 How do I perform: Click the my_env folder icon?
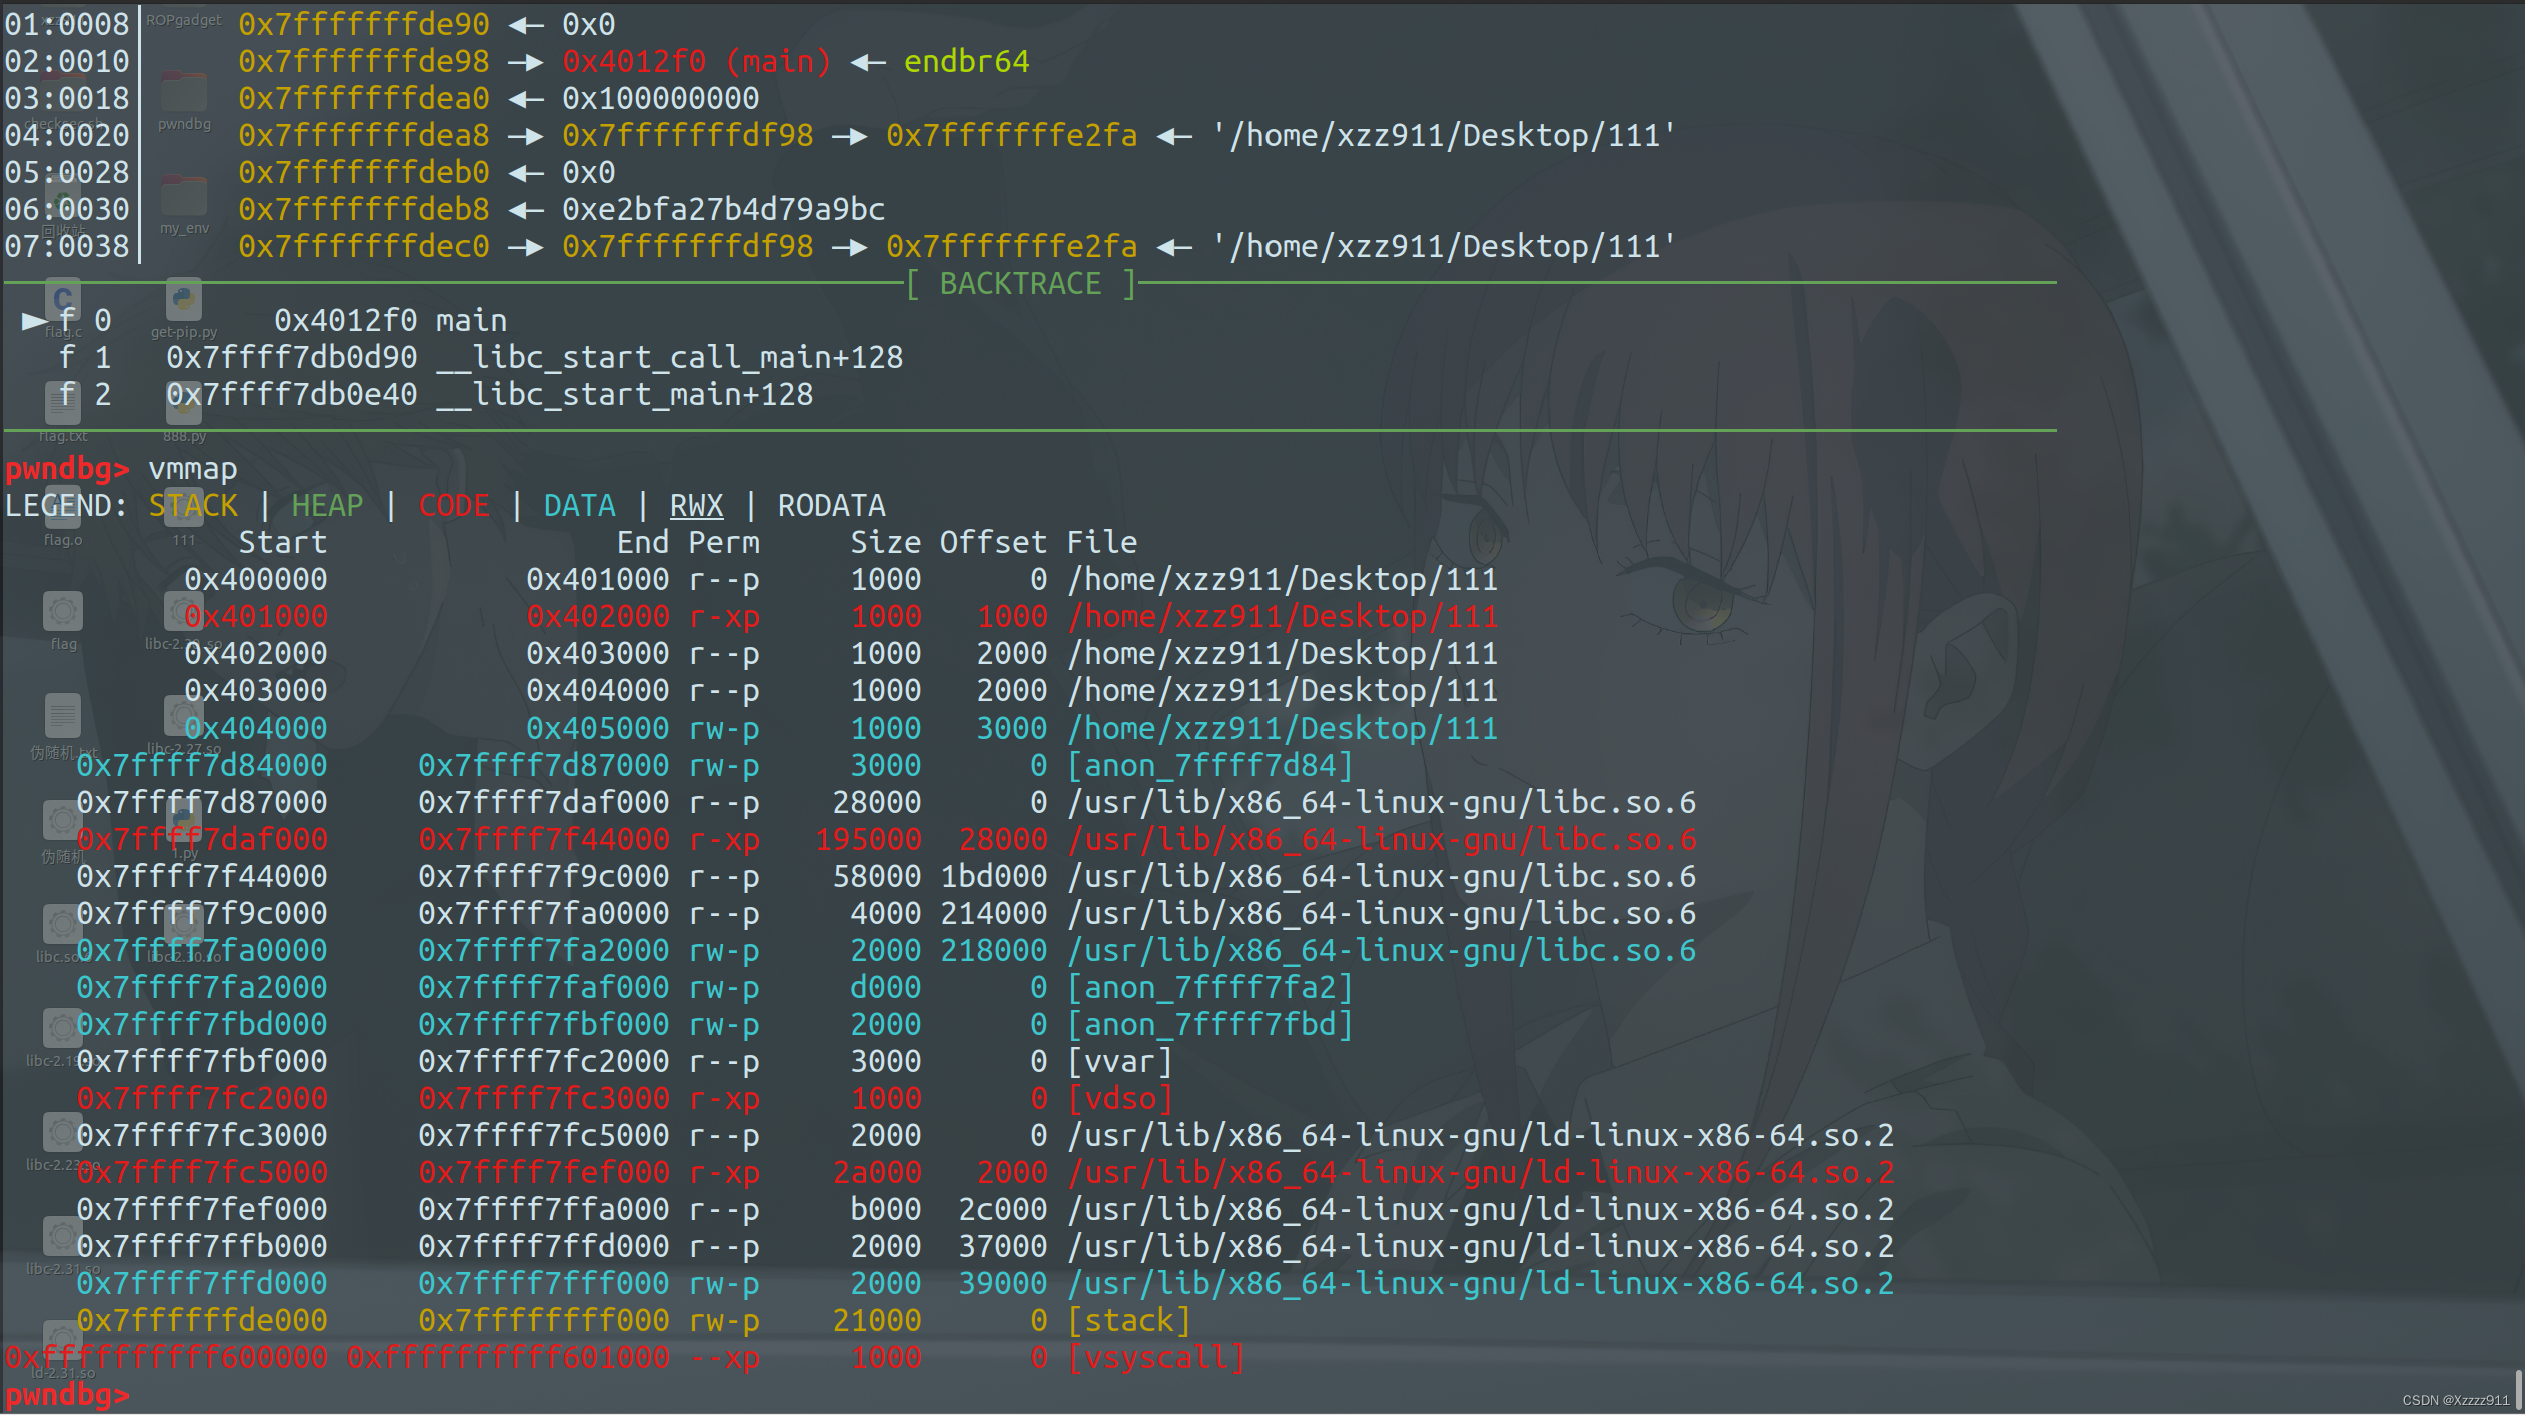click(184, 196)
